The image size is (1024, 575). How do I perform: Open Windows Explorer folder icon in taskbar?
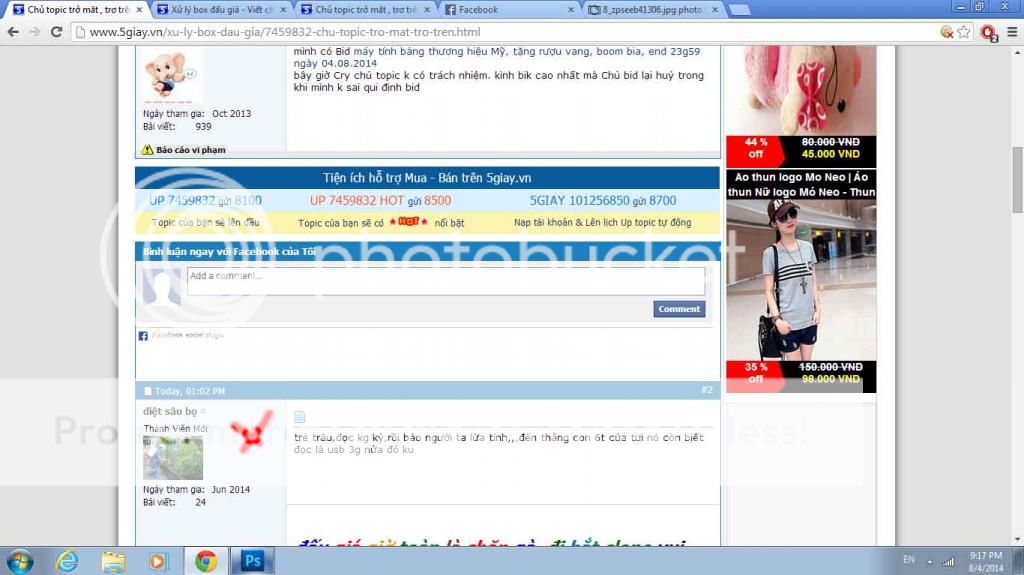click(113, 561)
